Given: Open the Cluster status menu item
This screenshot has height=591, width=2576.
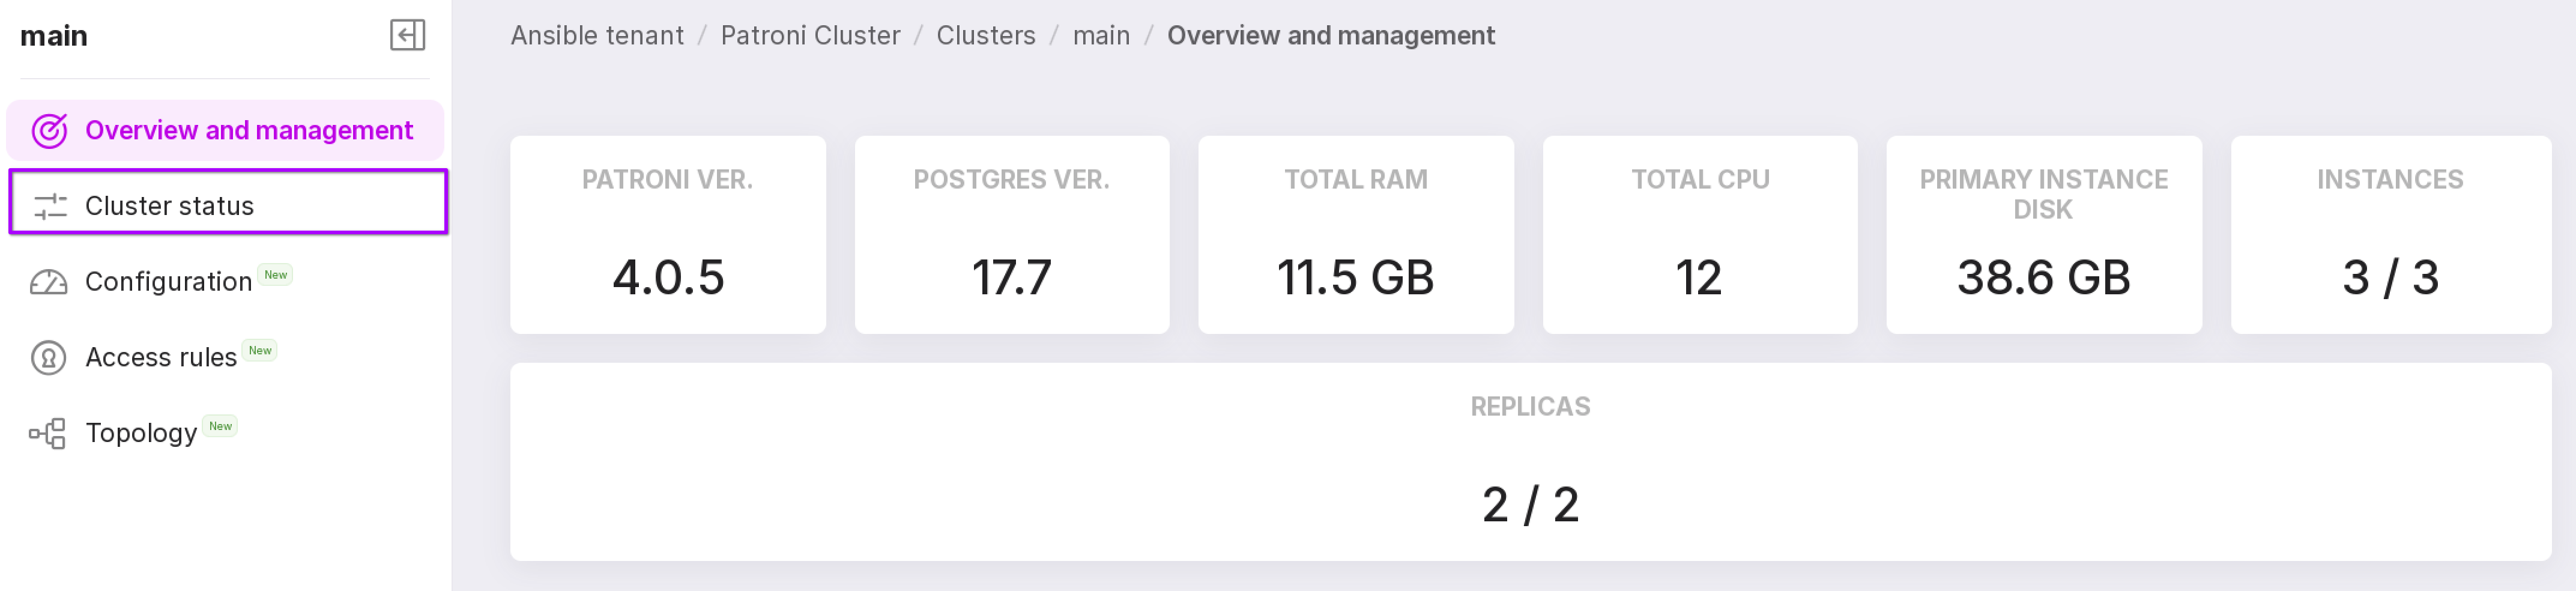Looking at the screenshot, I should tap(170, 206).
